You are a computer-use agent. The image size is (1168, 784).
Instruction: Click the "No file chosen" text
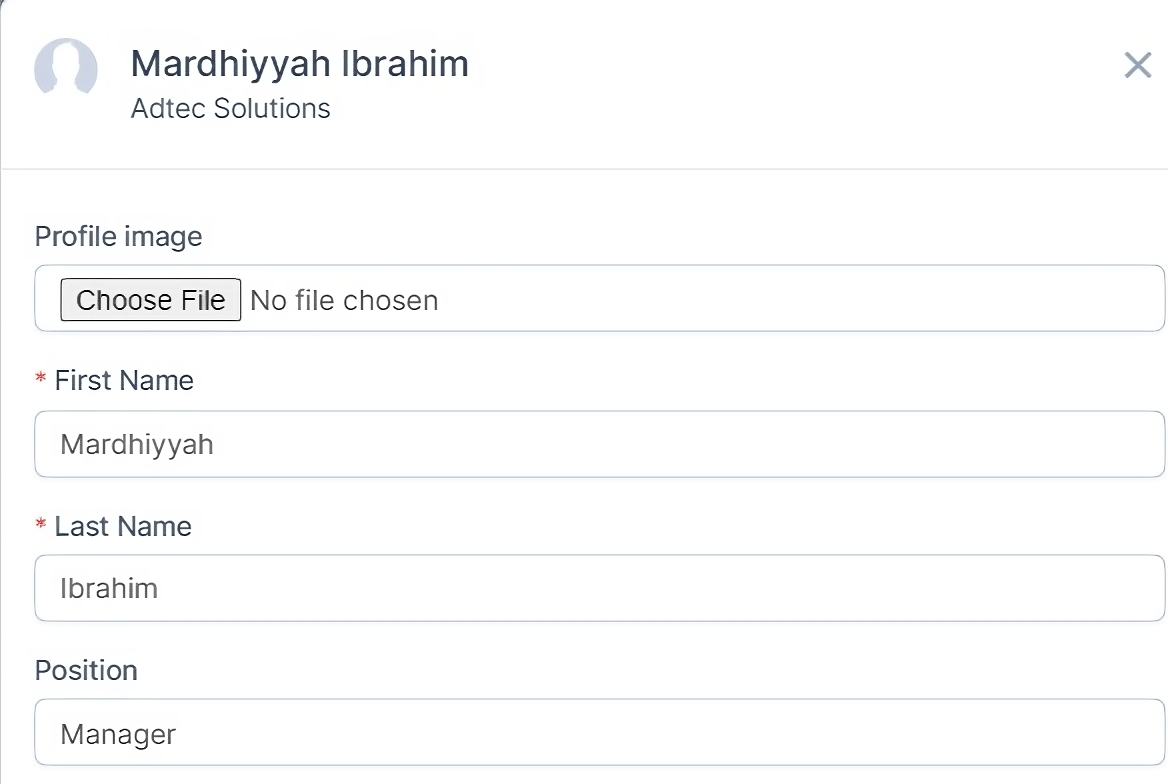click(x=344, y=300)
